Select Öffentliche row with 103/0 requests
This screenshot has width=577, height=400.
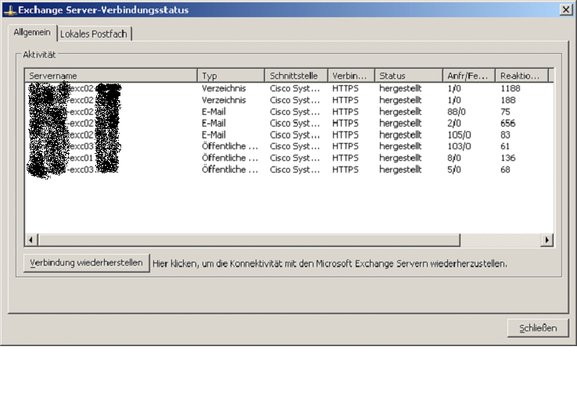coord(289,146)
